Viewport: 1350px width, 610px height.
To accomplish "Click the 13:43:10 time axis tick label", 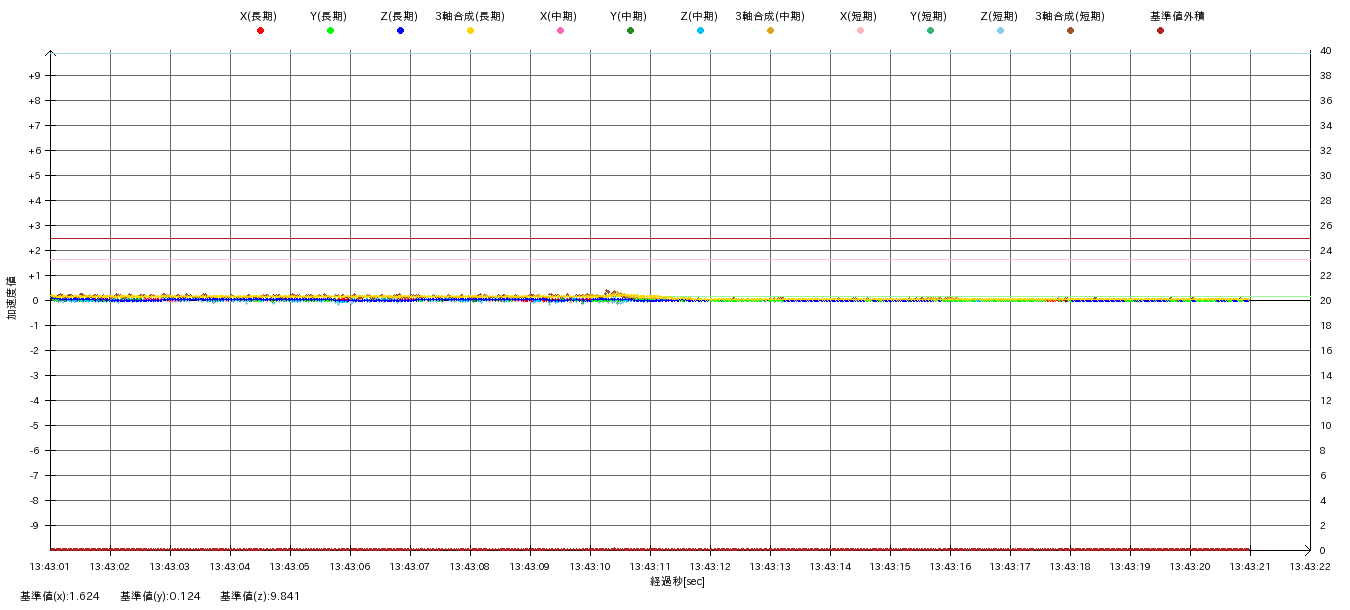I will pos(590,567).
